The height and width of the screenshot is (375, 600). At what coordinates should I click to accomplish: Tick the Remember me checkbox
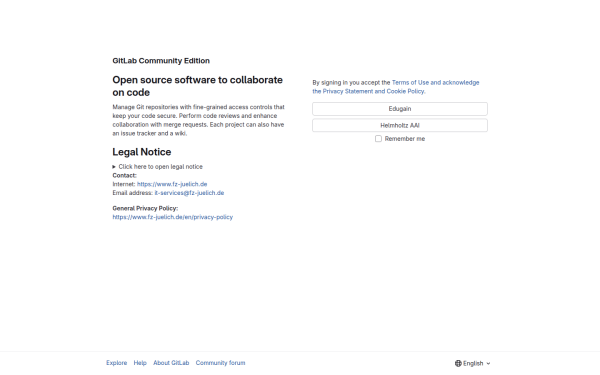(x=378, y=139)
